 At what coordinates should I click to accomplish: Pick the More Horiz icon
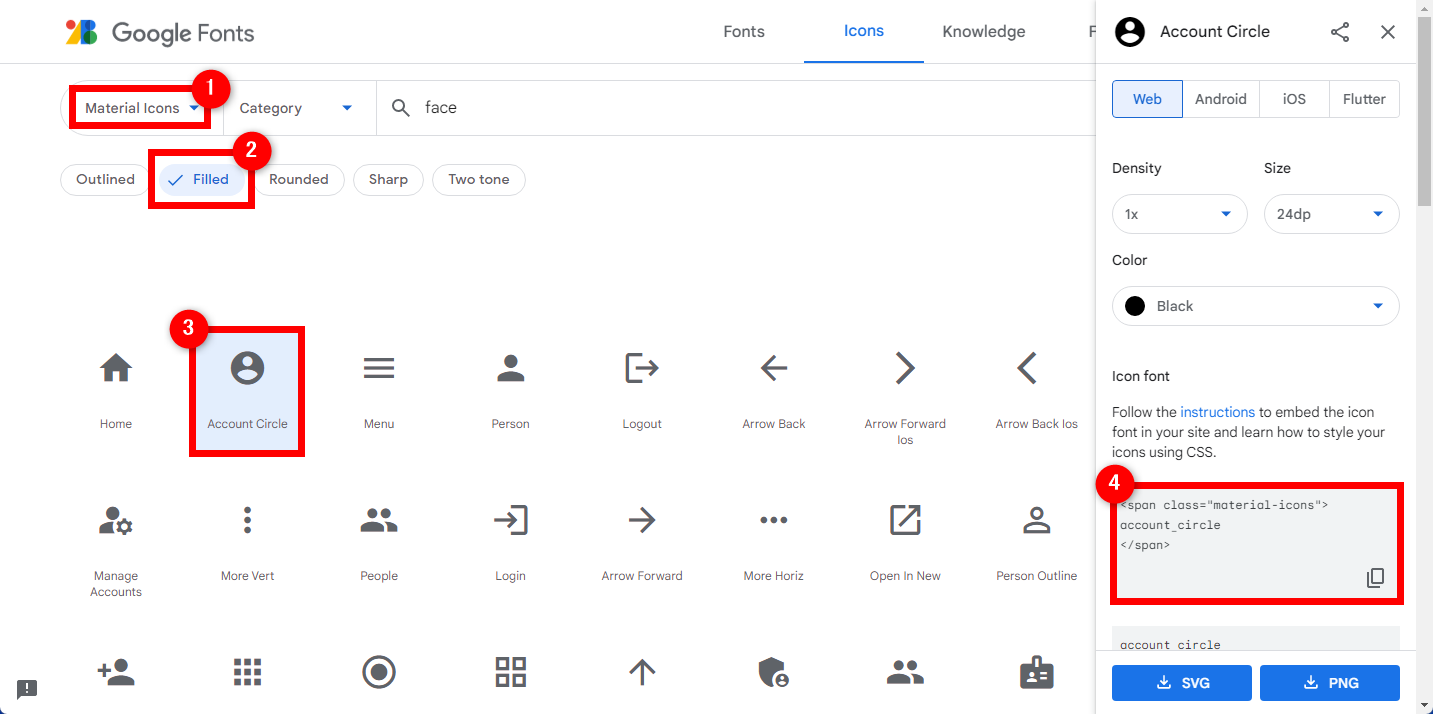click(774, 520)
